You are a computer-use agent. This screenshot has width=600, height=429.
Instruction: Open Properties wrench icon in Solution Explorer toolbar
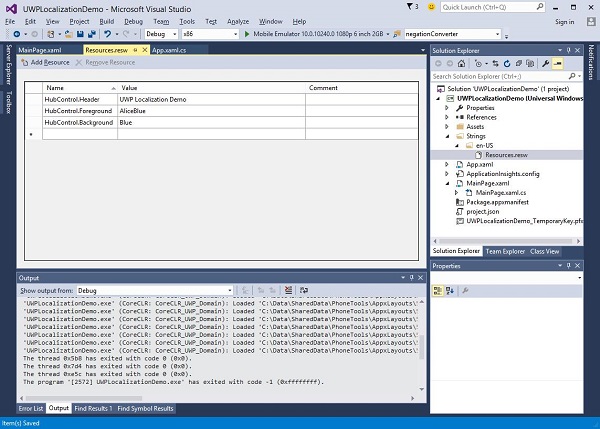[x=546, y=62]
